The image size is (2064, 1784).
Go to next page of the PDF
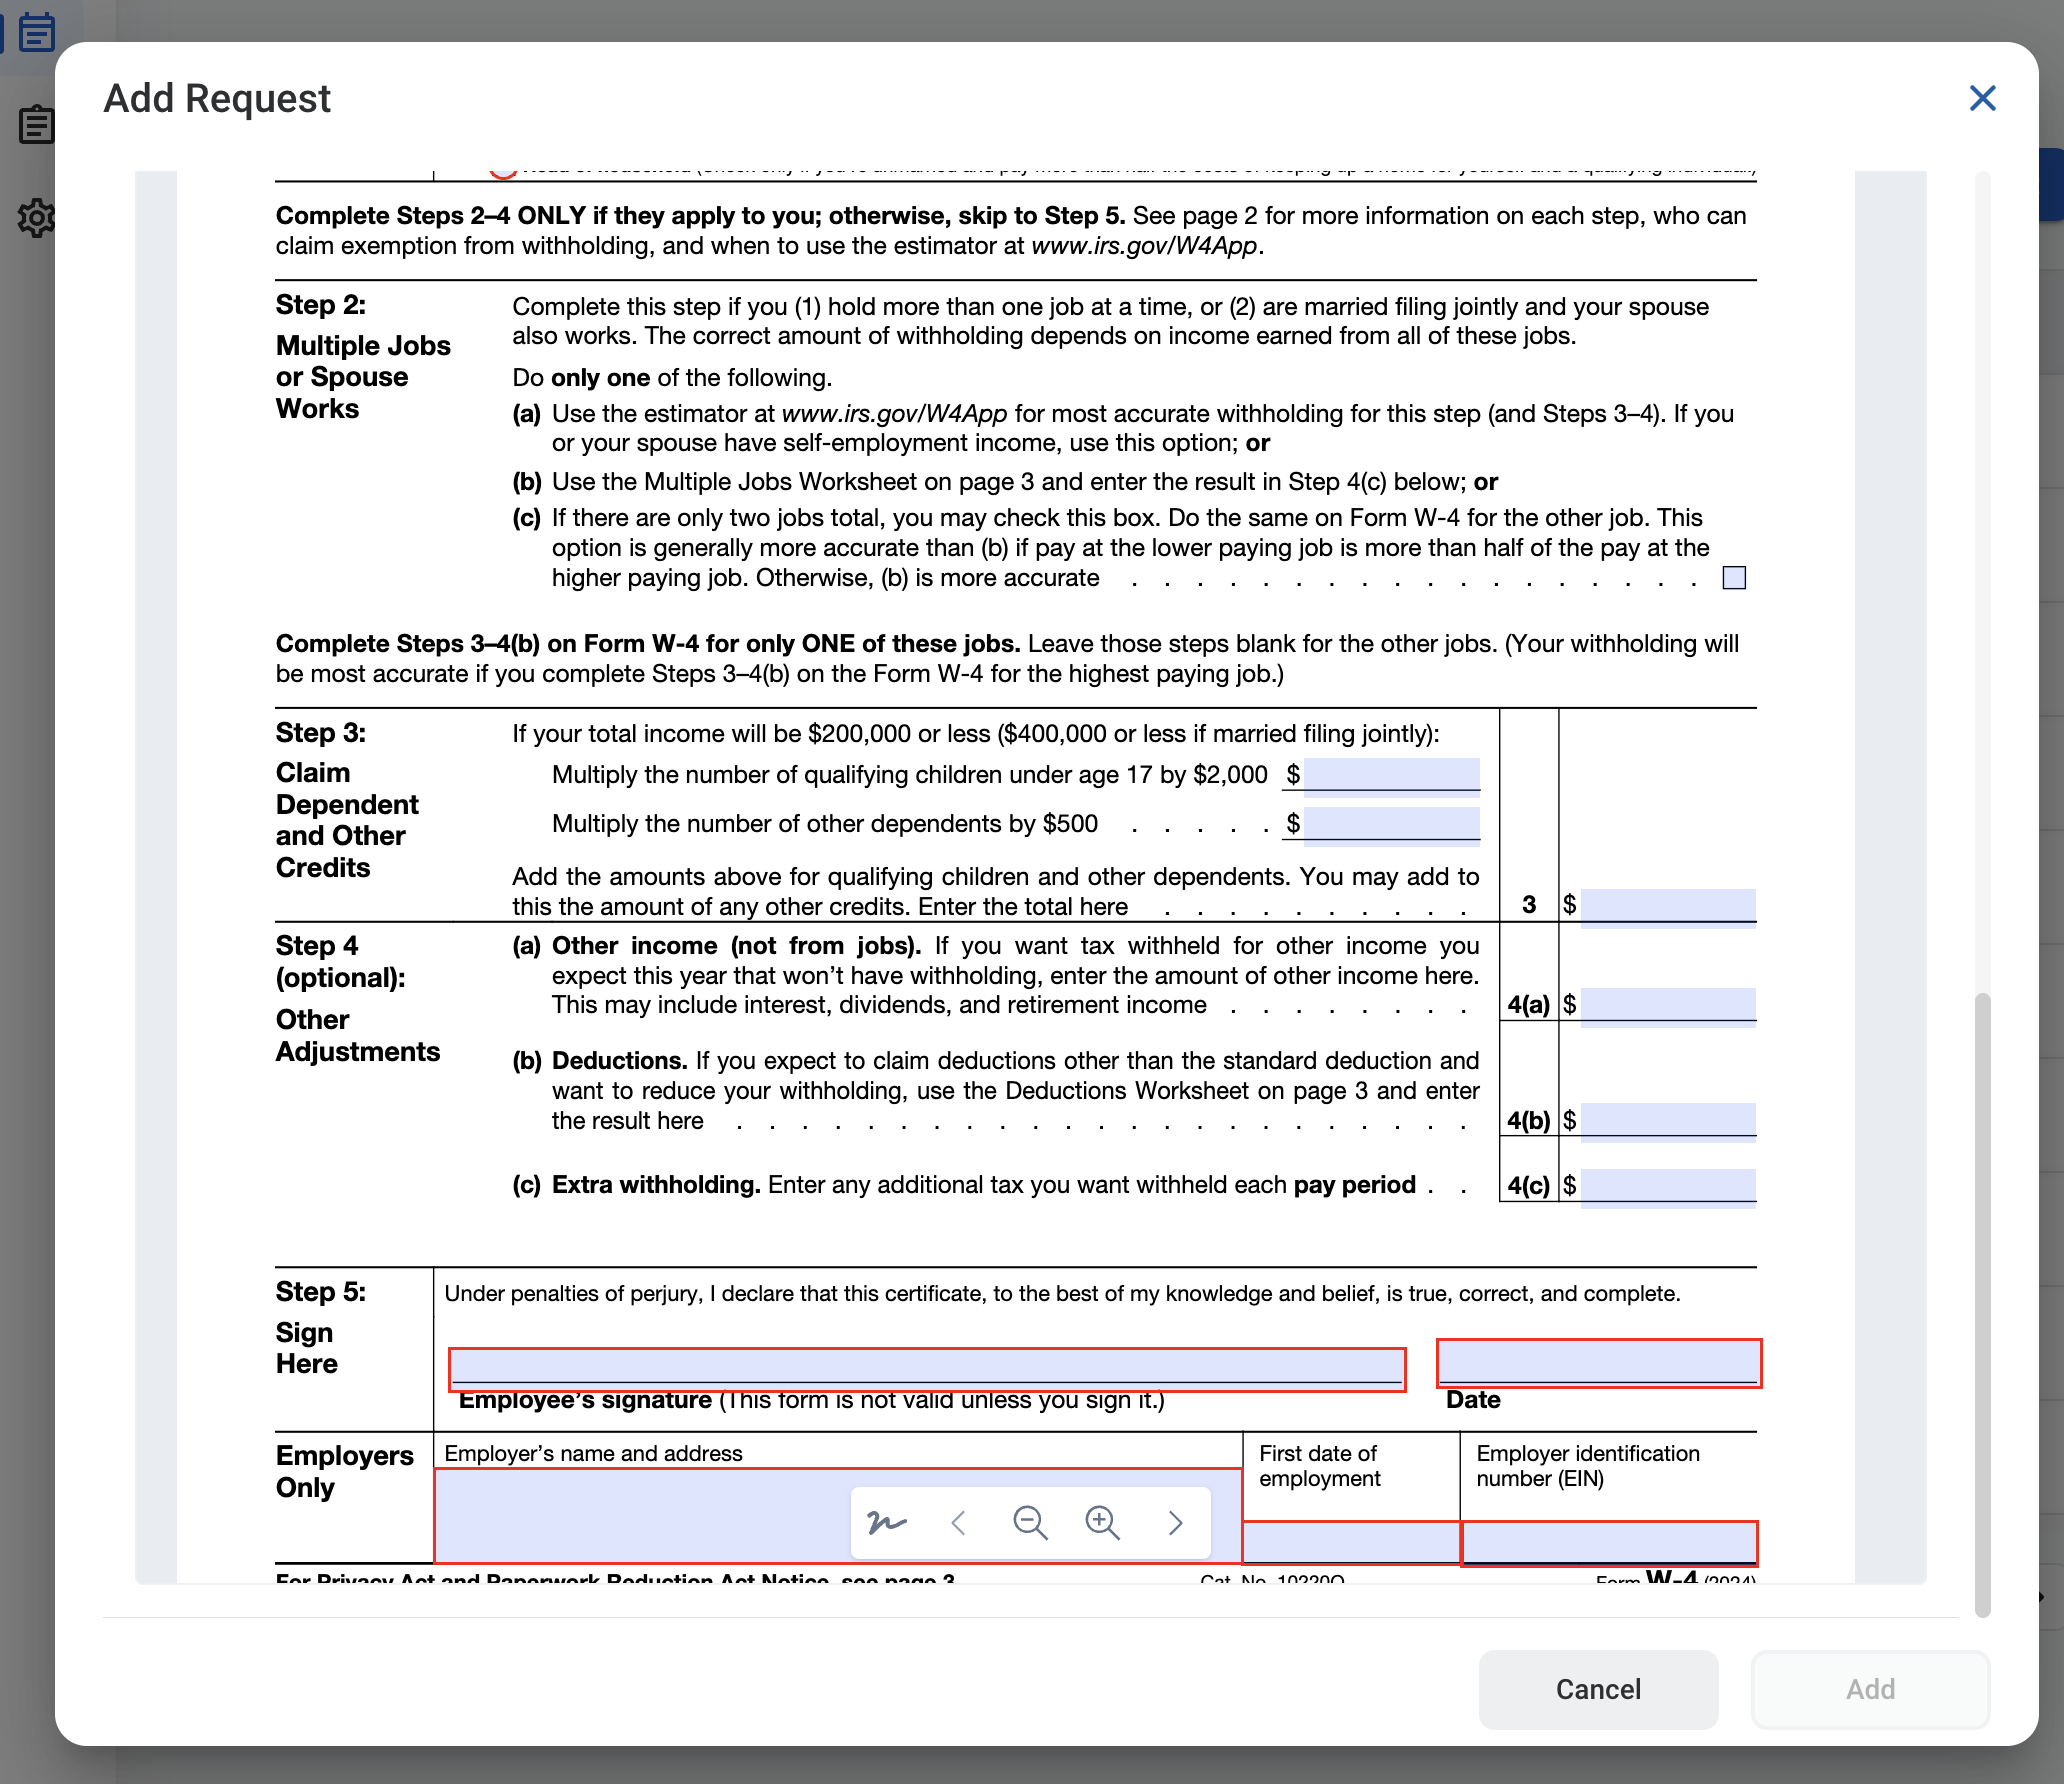click(1175, 1522)
